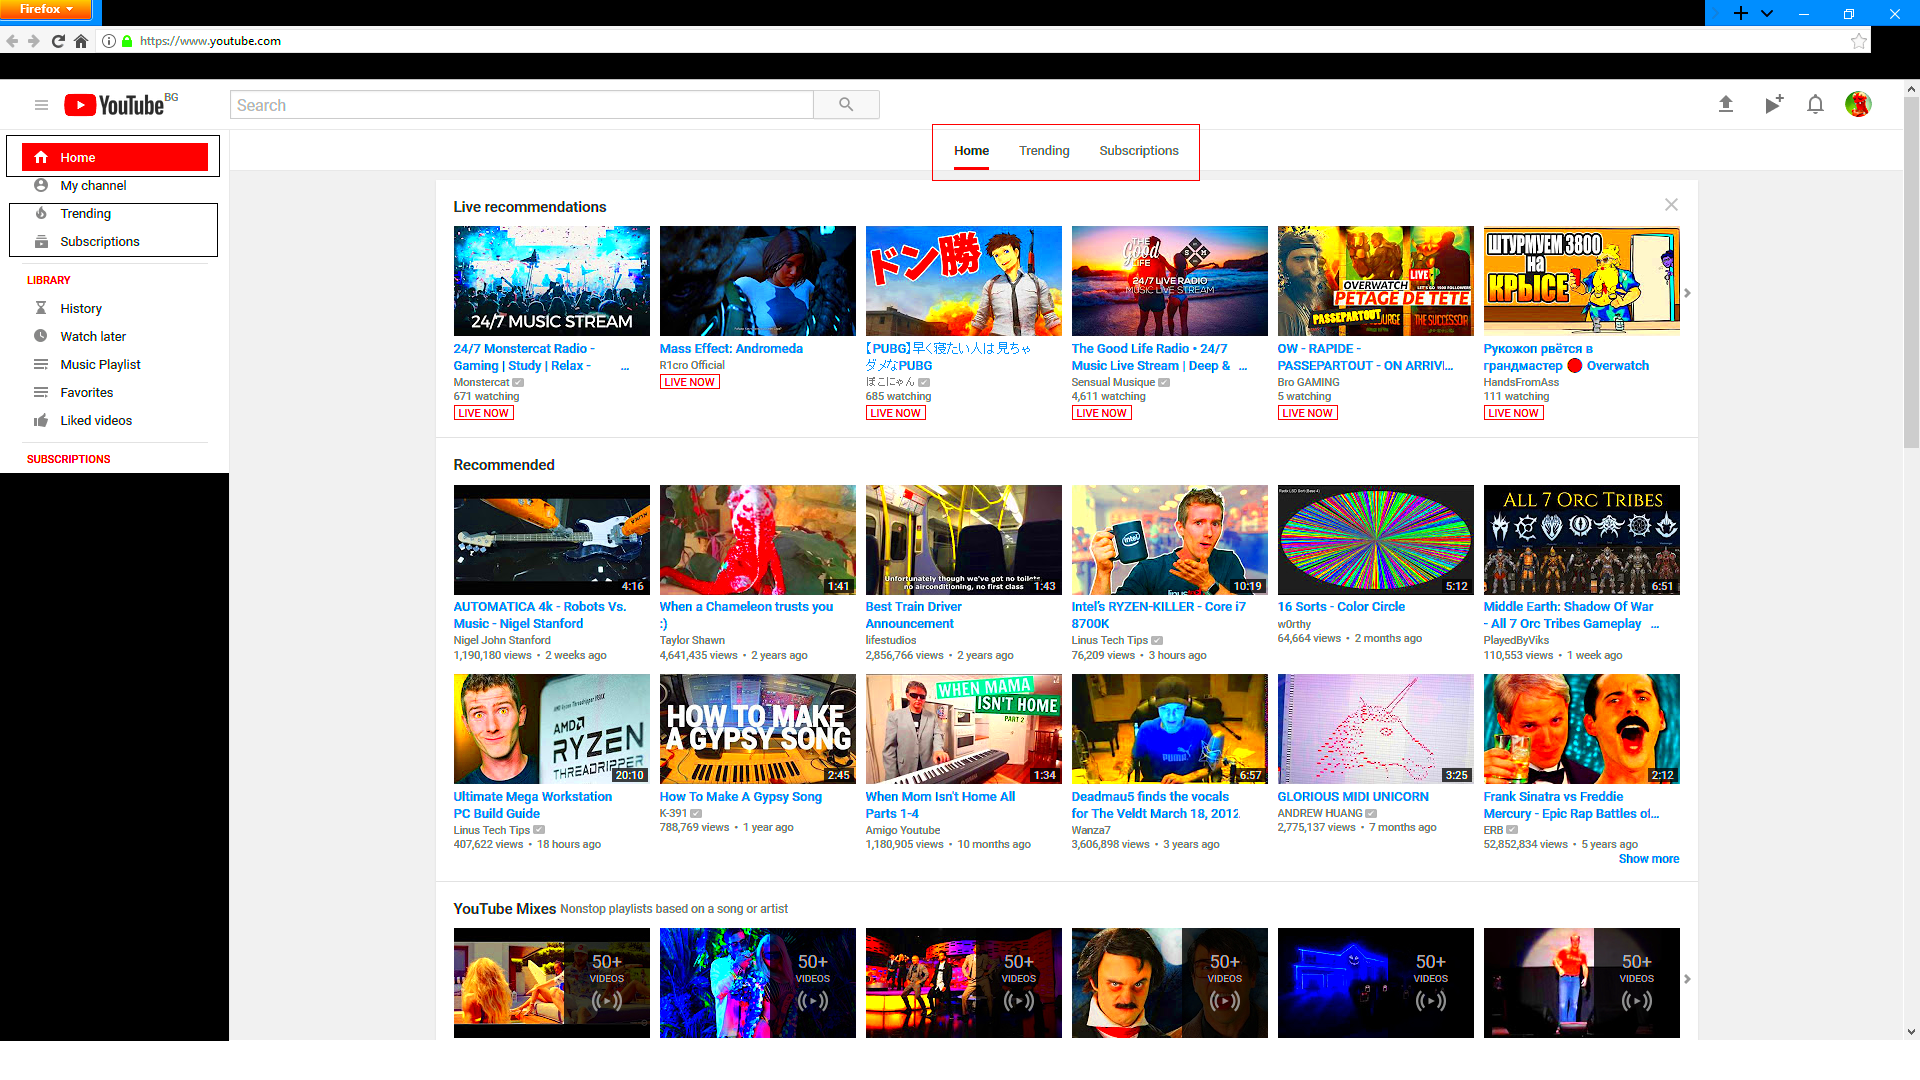Open Frank Sinatra vs Freddie Mercury thumbnail
The width and height of the screenshot is (1920, 1080).
click(x=1581, y=729)
